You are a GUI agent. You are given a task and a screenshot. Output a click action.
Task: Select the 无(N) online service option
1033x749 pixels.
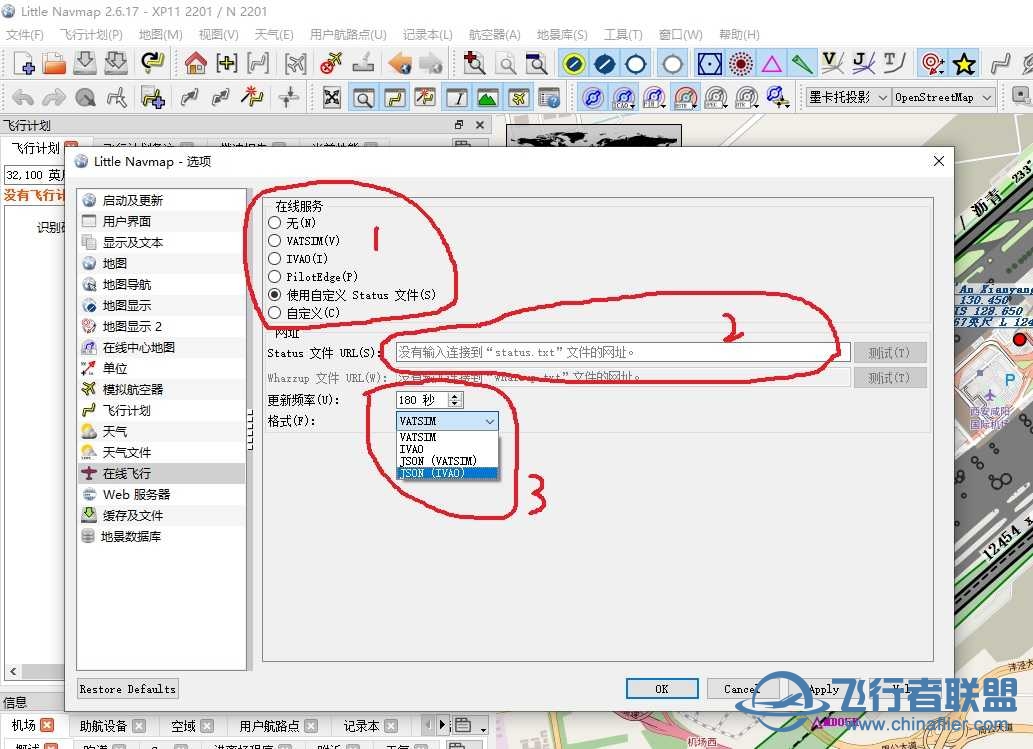293,223
